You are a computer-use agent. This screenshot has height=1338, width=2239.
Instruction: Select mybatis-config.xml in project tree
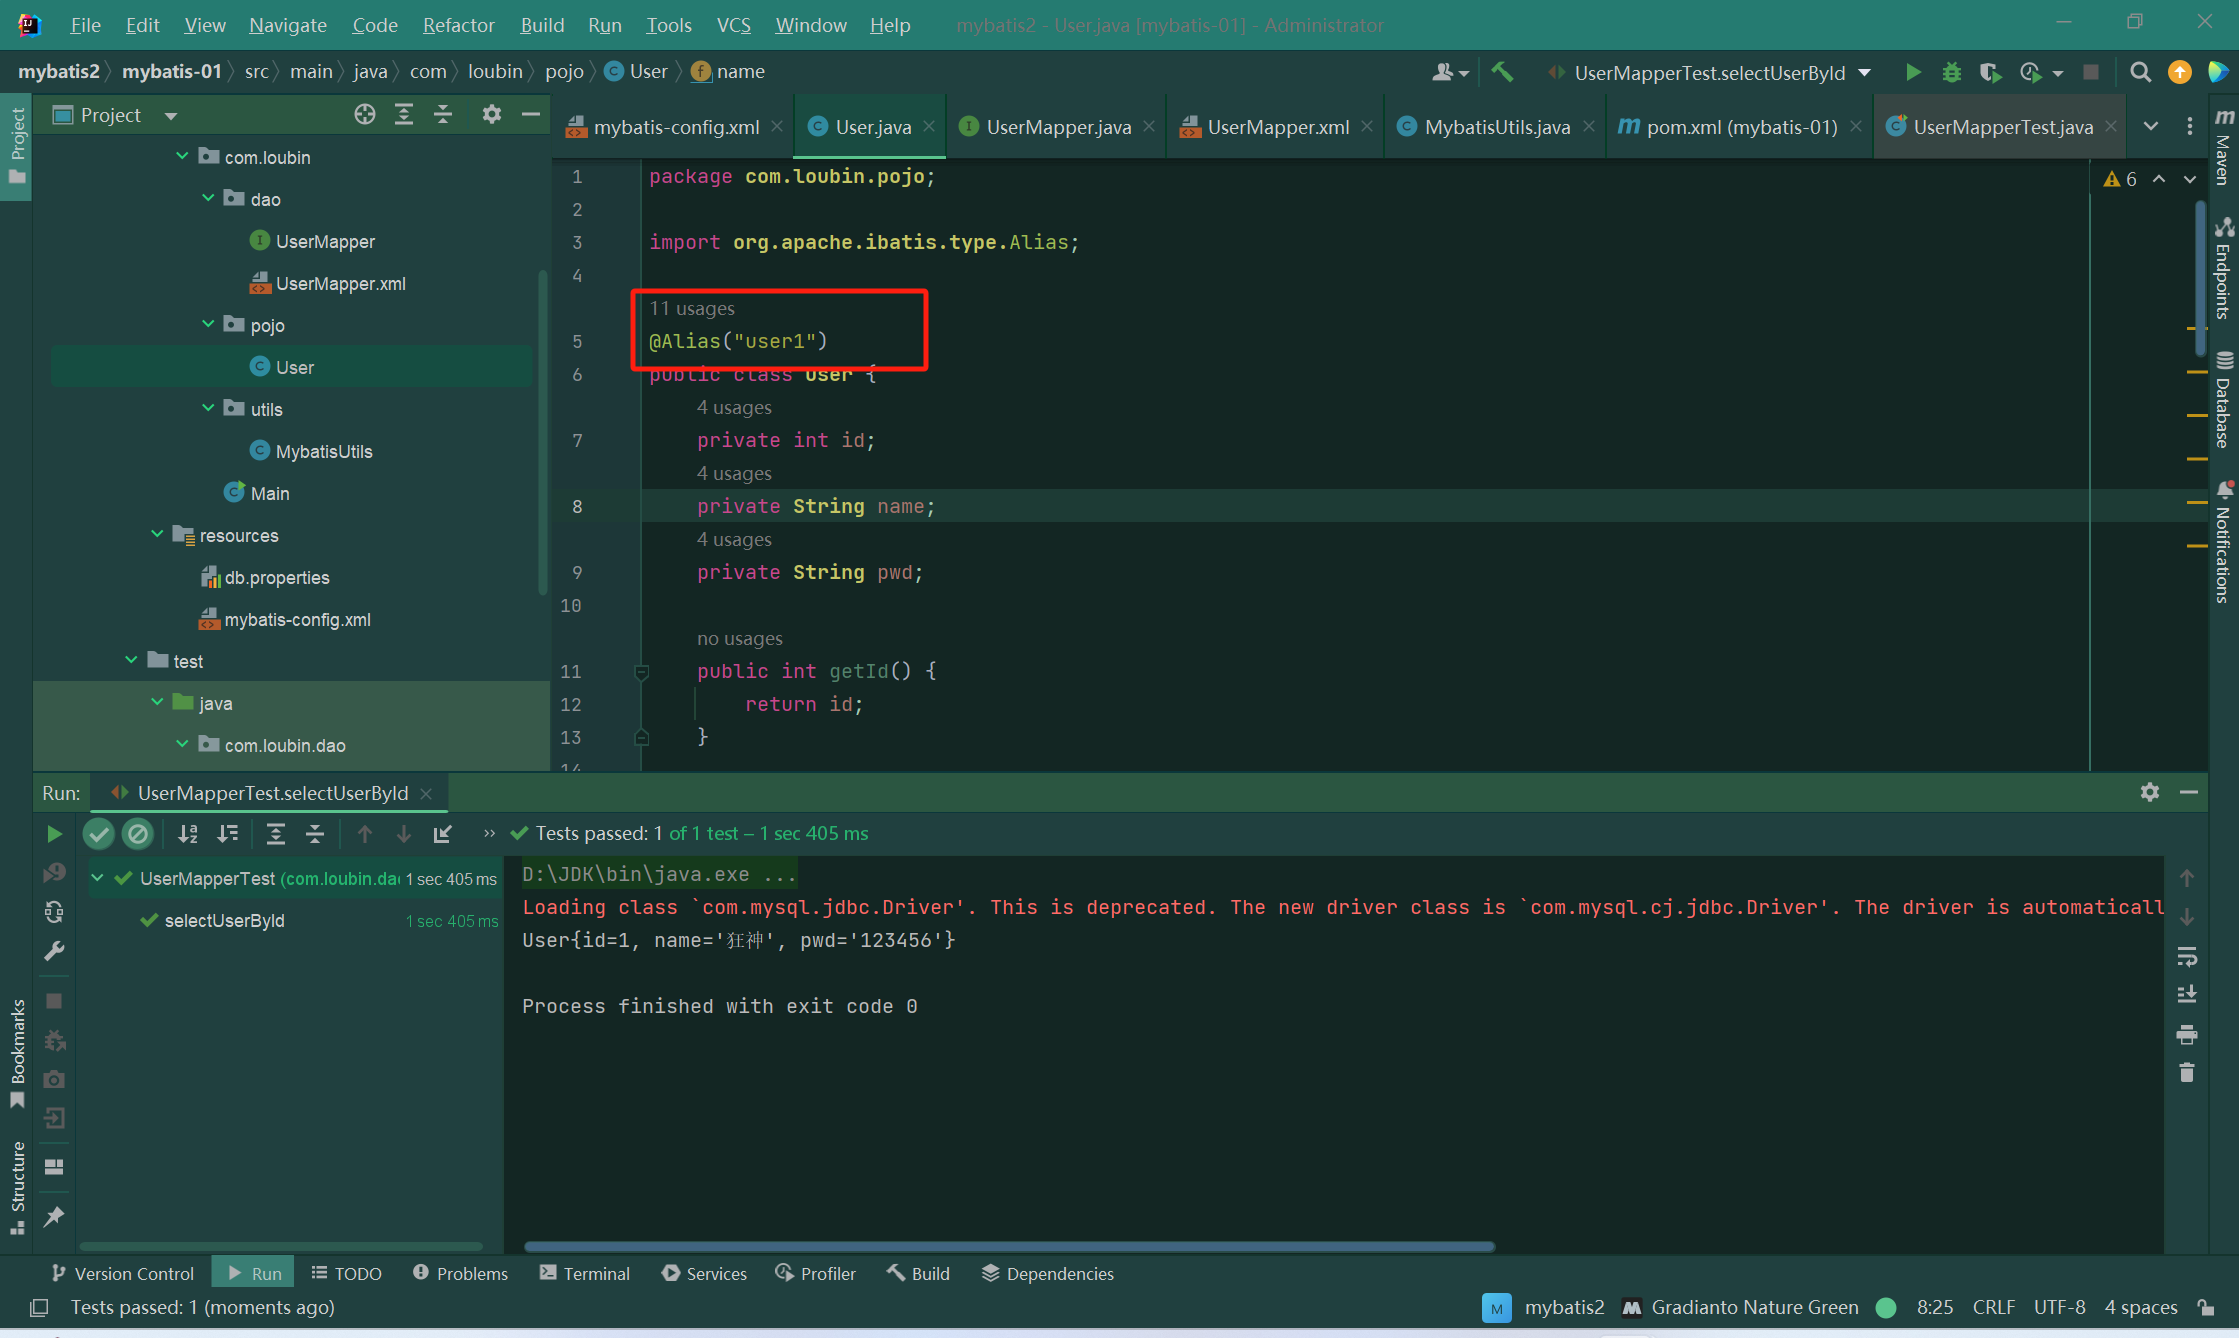pos(297,620)
